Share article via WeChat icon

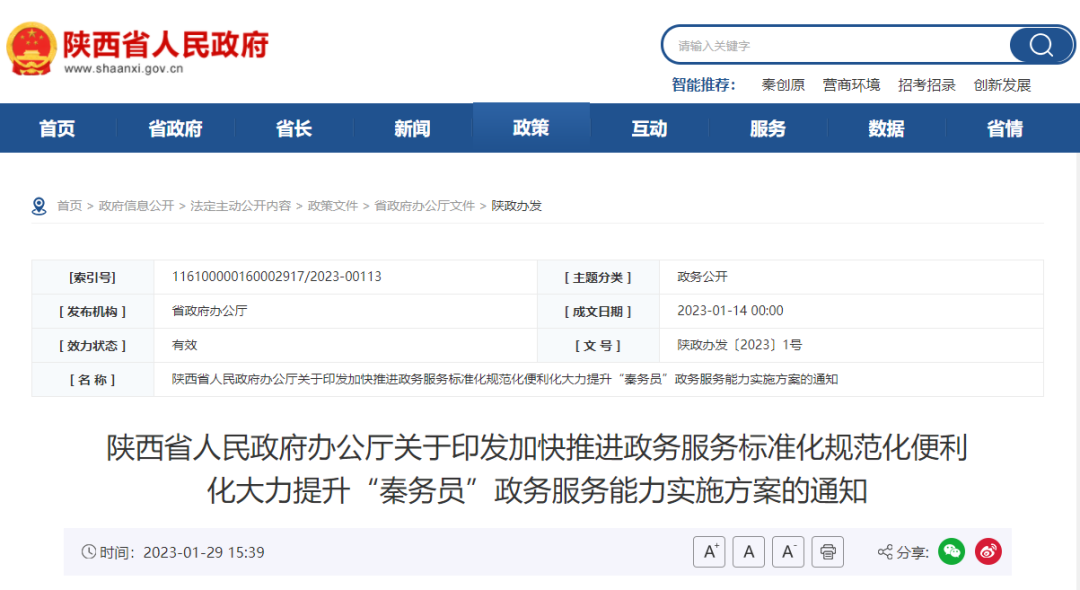click(951, 552)
